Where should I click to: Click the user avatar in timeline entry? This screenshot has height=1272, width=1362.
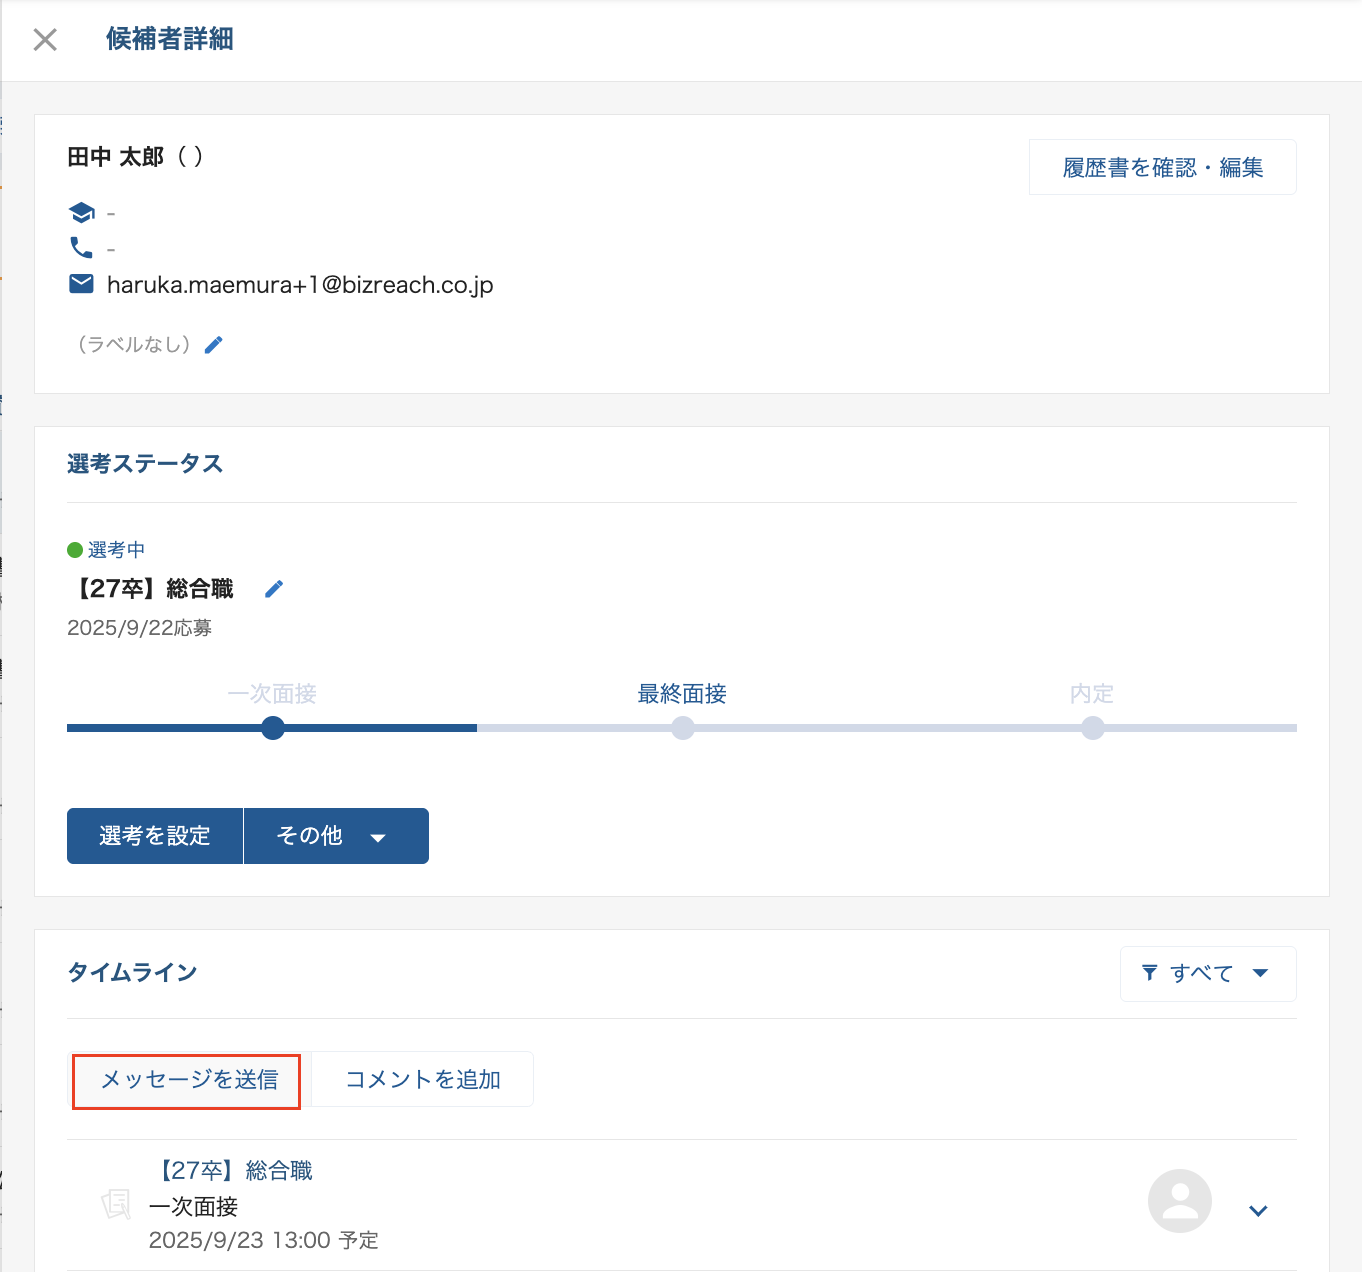(1179, 1201)
